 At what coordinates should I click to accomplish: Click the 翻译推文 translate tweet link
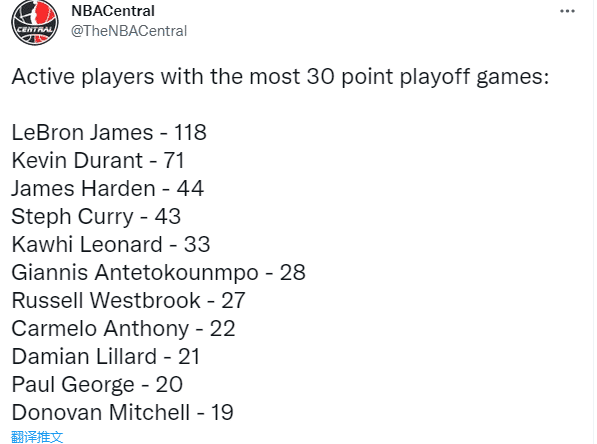pyautogui.click(x=37, y=437)
